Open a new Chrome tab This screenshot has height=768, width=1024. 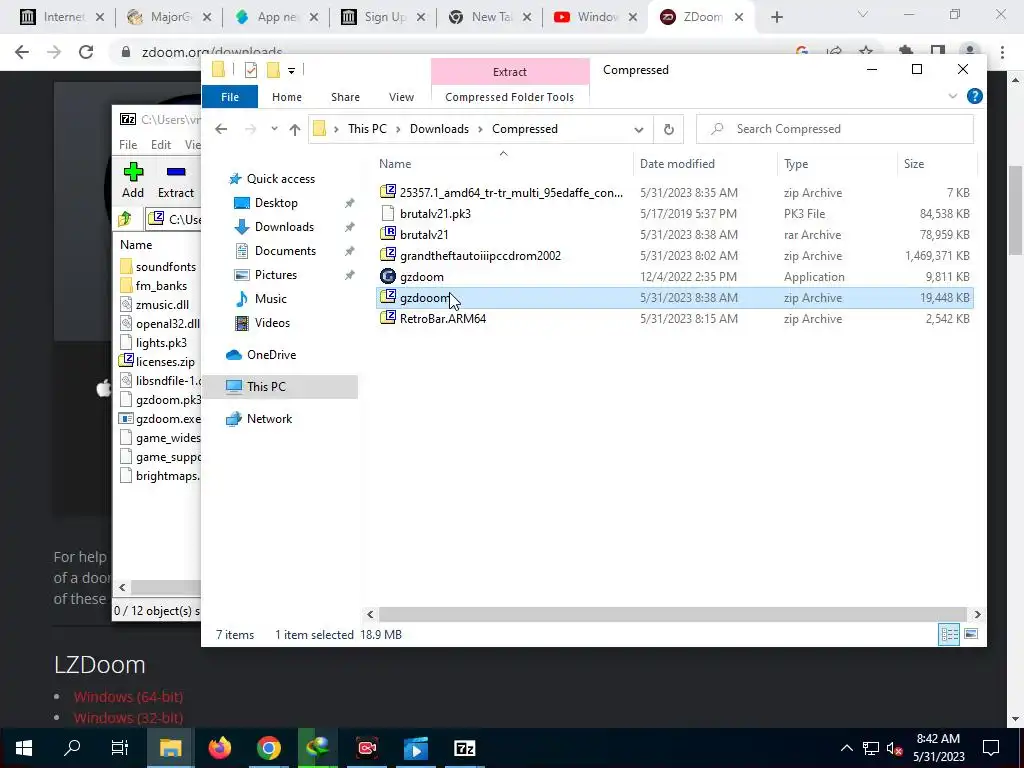[776, 17]
